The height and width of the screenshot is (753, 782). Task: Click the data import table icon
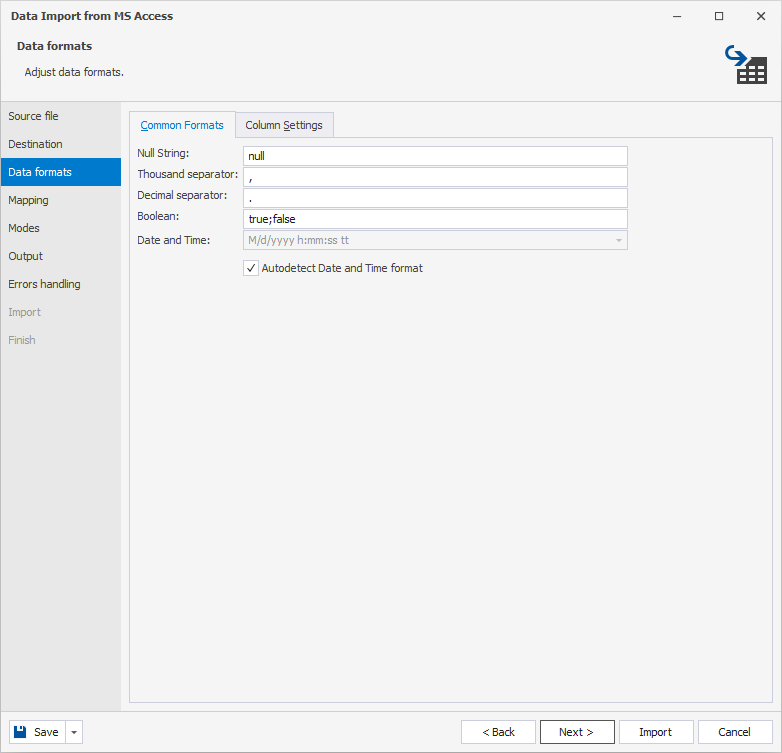746,65
